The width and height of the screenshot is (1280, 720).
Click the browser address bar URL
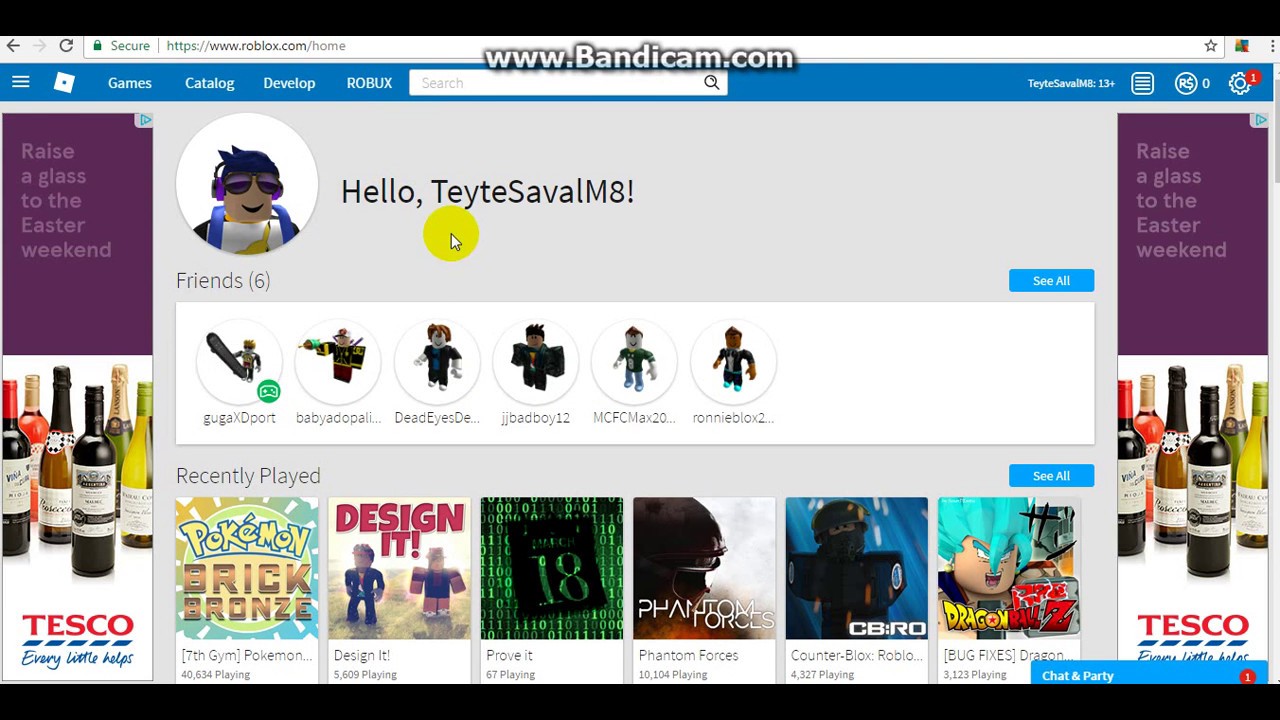tap(256, 46)
